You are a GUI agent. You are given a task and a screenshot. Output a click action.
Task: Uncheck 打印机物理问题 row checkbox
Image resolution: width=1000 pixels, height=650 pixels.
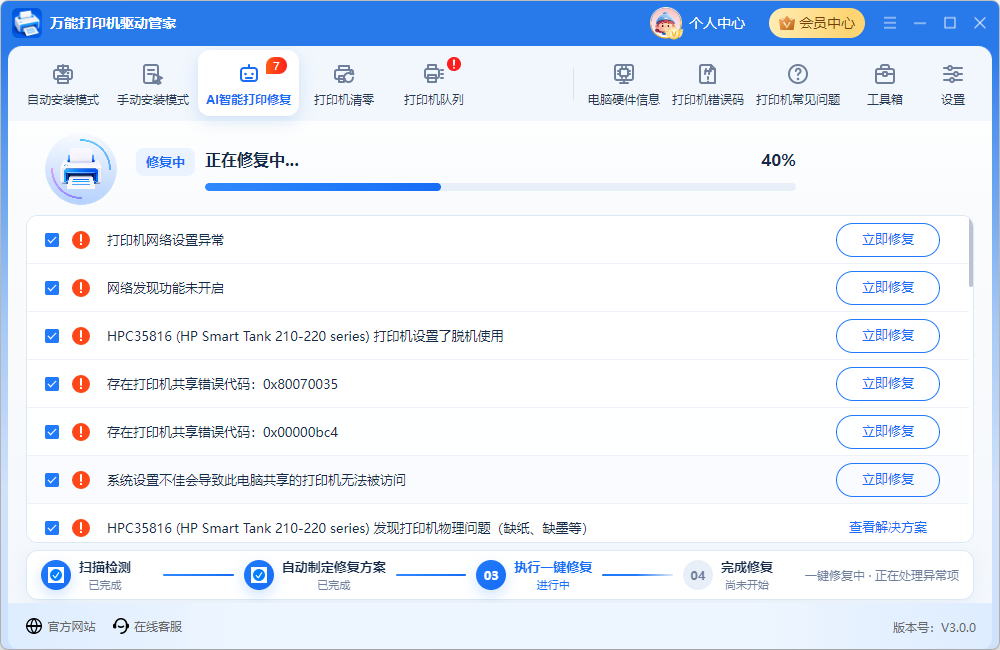tap(52, 528)
